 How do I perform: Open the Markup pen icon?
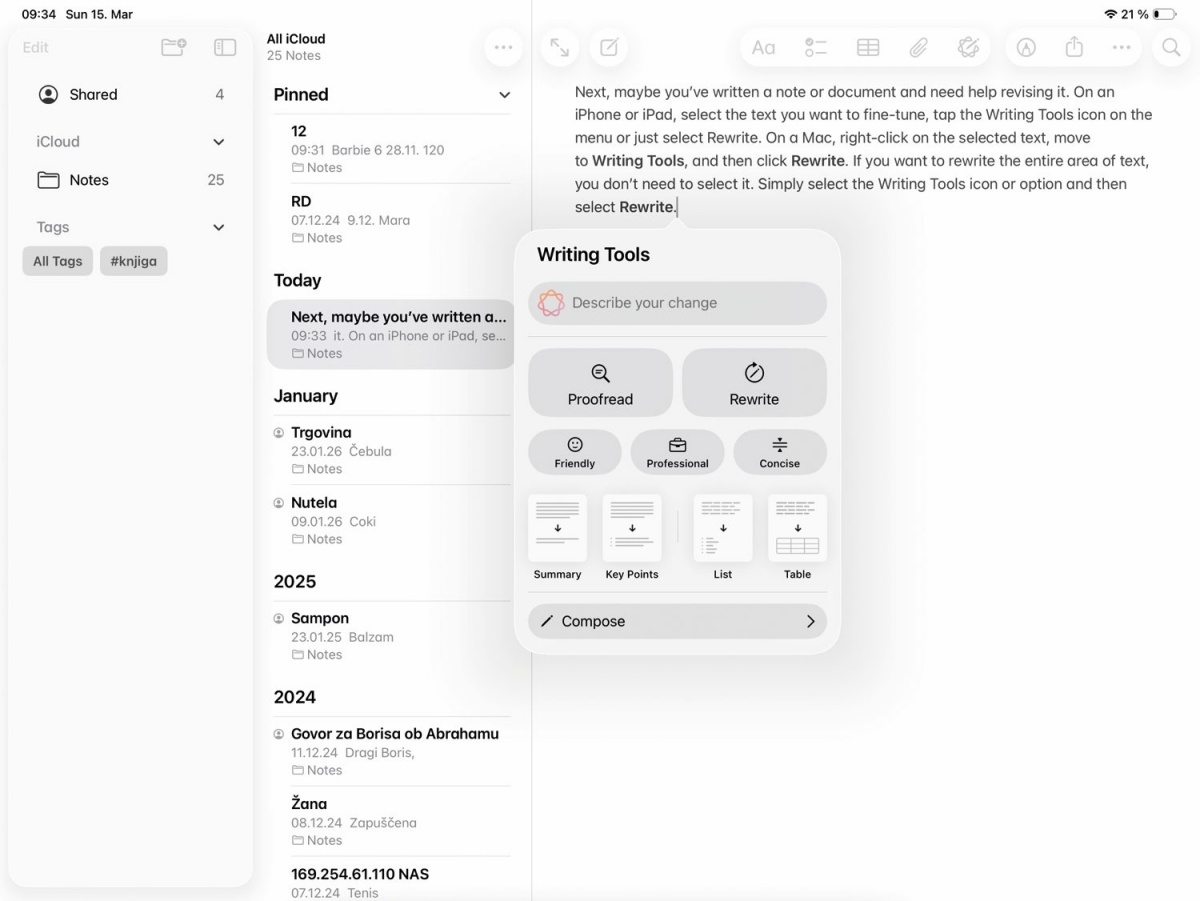(x=1026, y=47)
